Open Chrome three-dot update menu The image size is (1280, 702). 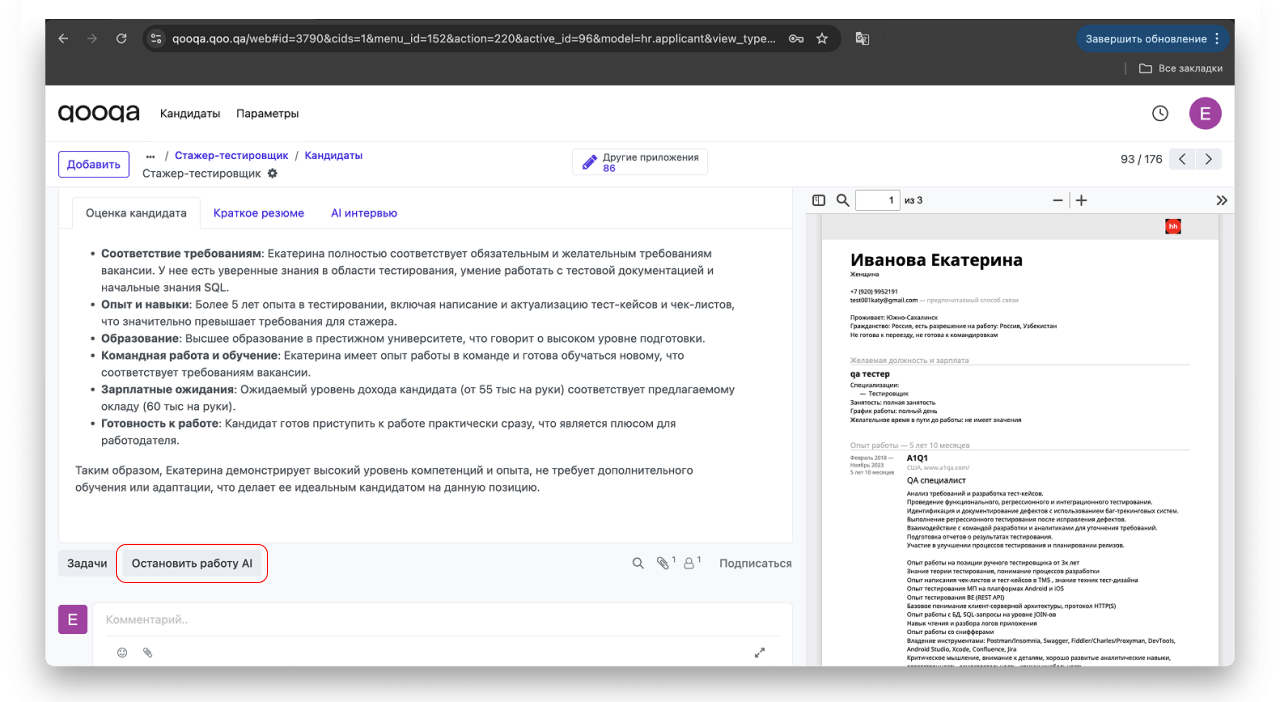1217,39
